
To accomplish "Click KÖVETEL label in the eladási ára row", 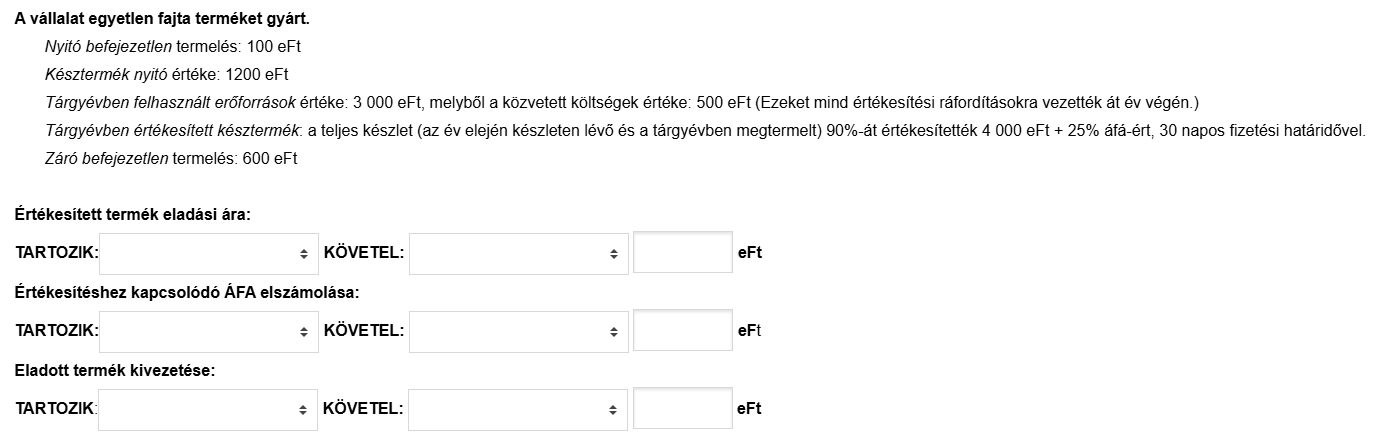I will pyautogui.click(x=364, y=253).
